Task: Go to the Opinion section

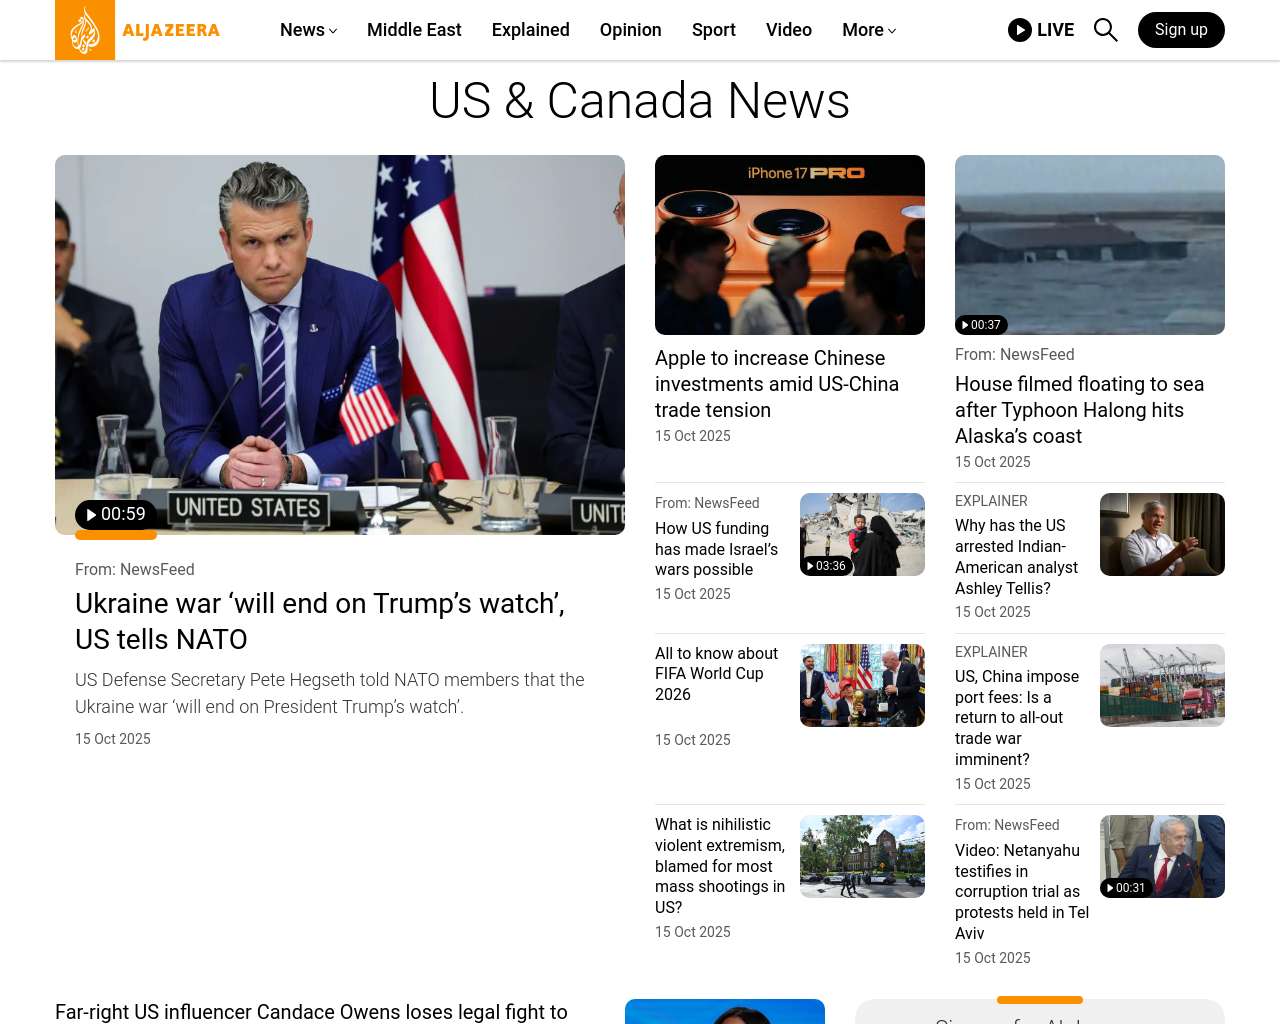Action: tap(630, 30)
